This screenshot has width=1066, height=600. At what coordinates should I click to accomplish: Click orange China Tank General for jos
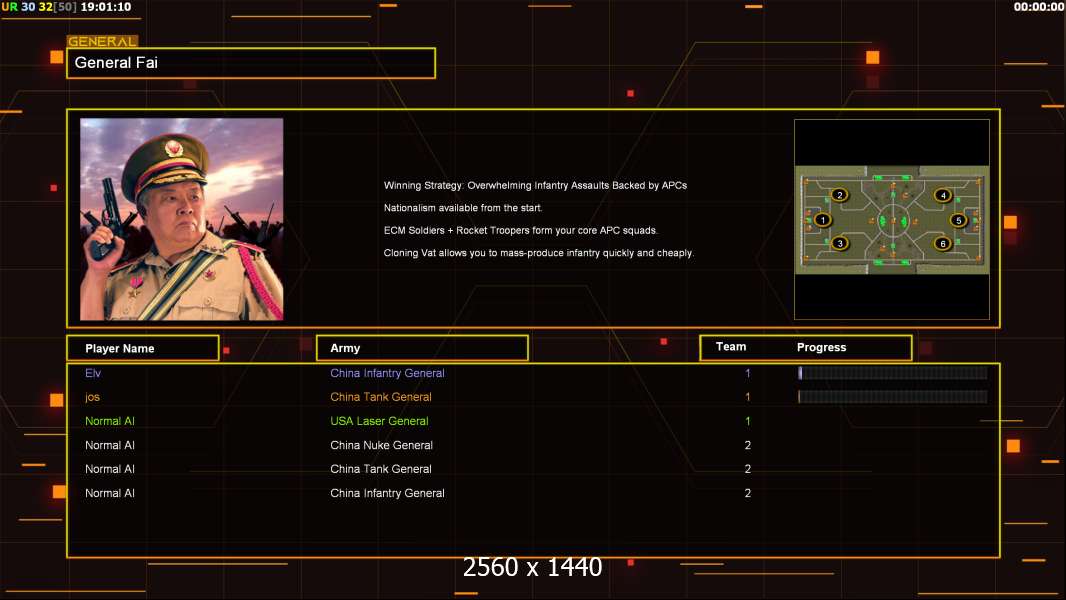coord(381,397)
